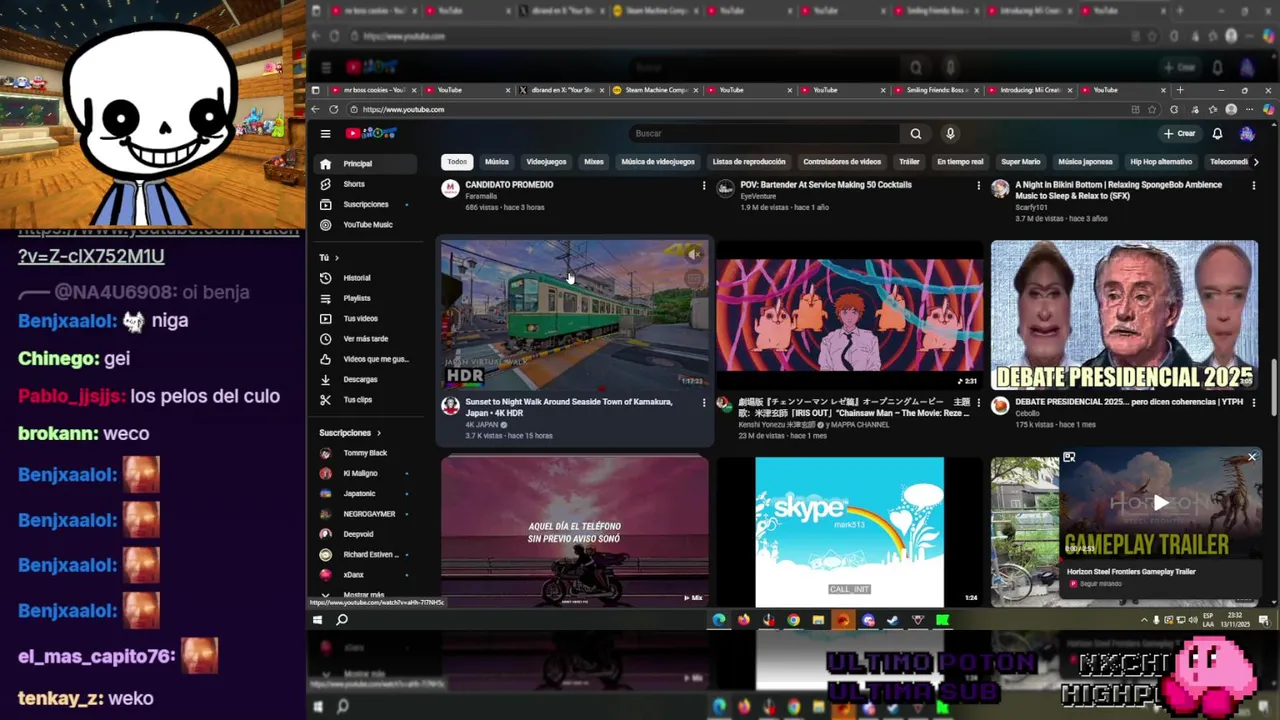Viewport: 1280px width, 720px height.
Task: Open the notifications bell
Action: [1217, 133]
